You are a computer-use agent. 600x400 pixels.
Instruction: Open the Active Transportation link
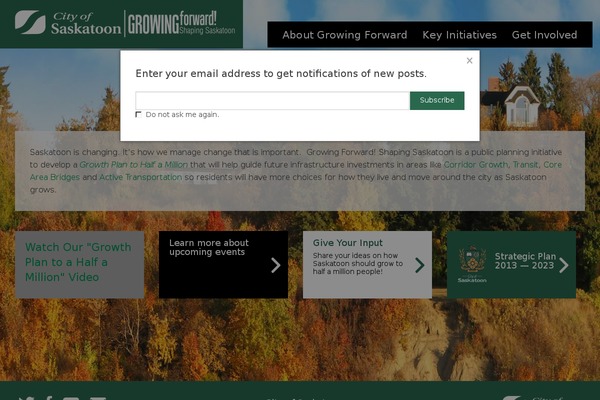(x=140, y=177)
